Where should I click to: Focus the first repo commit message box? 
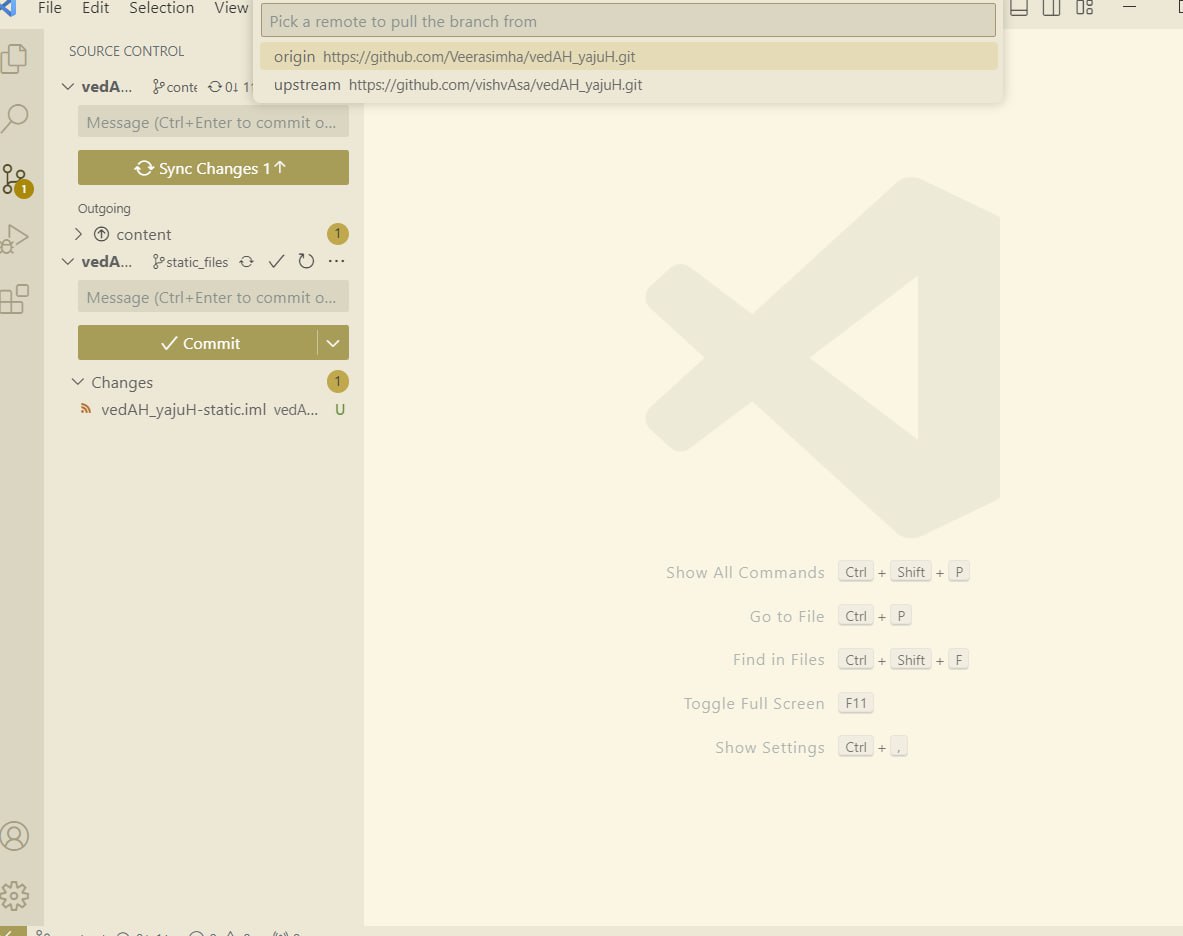(x=214, y=122)
